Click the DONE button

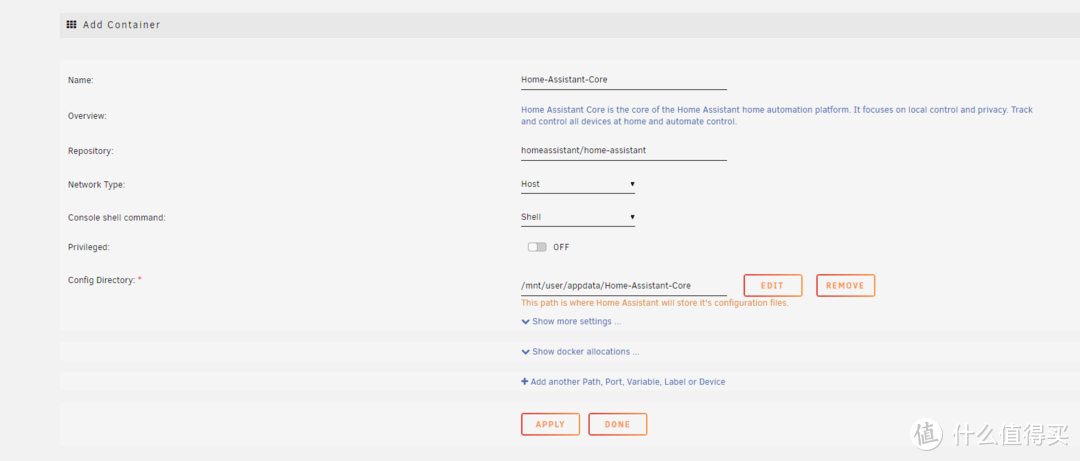pos(618,424)
